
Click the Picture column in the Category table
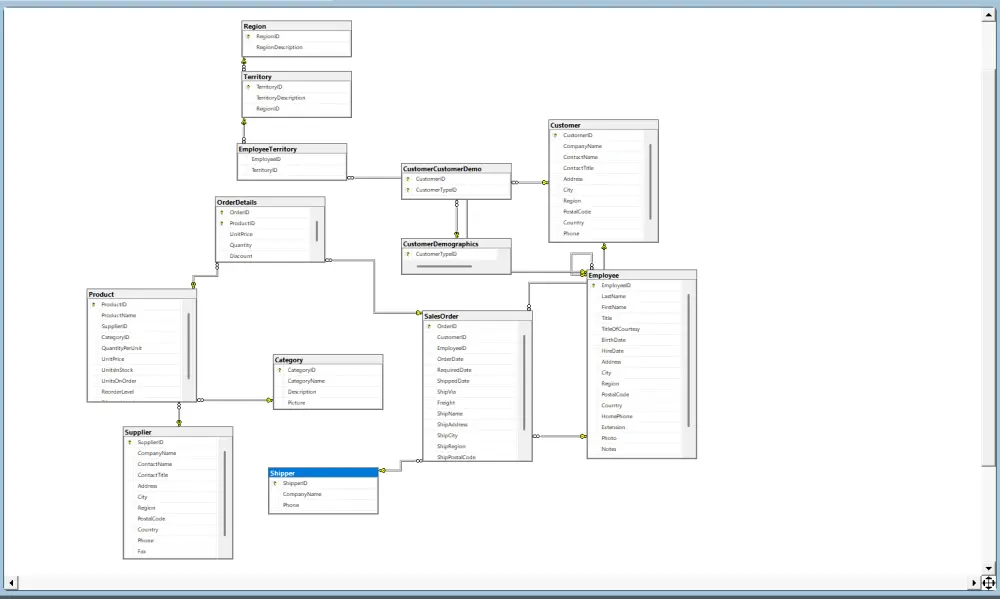297,402
